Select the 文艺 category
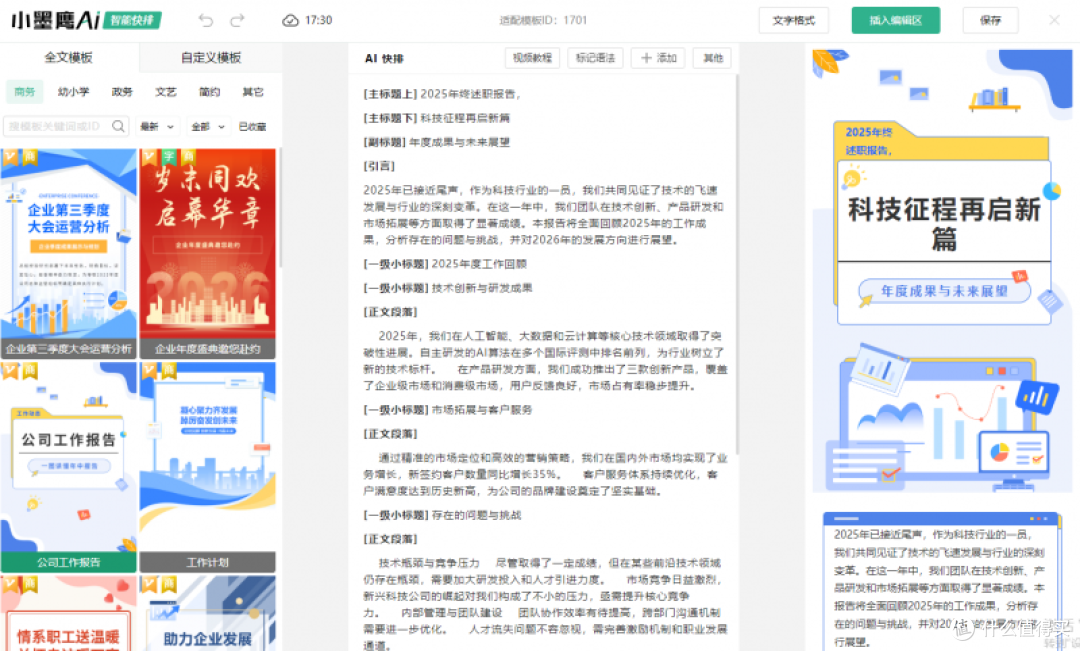This screenshot has width=1080, height=651. click(x=165, y=92)
